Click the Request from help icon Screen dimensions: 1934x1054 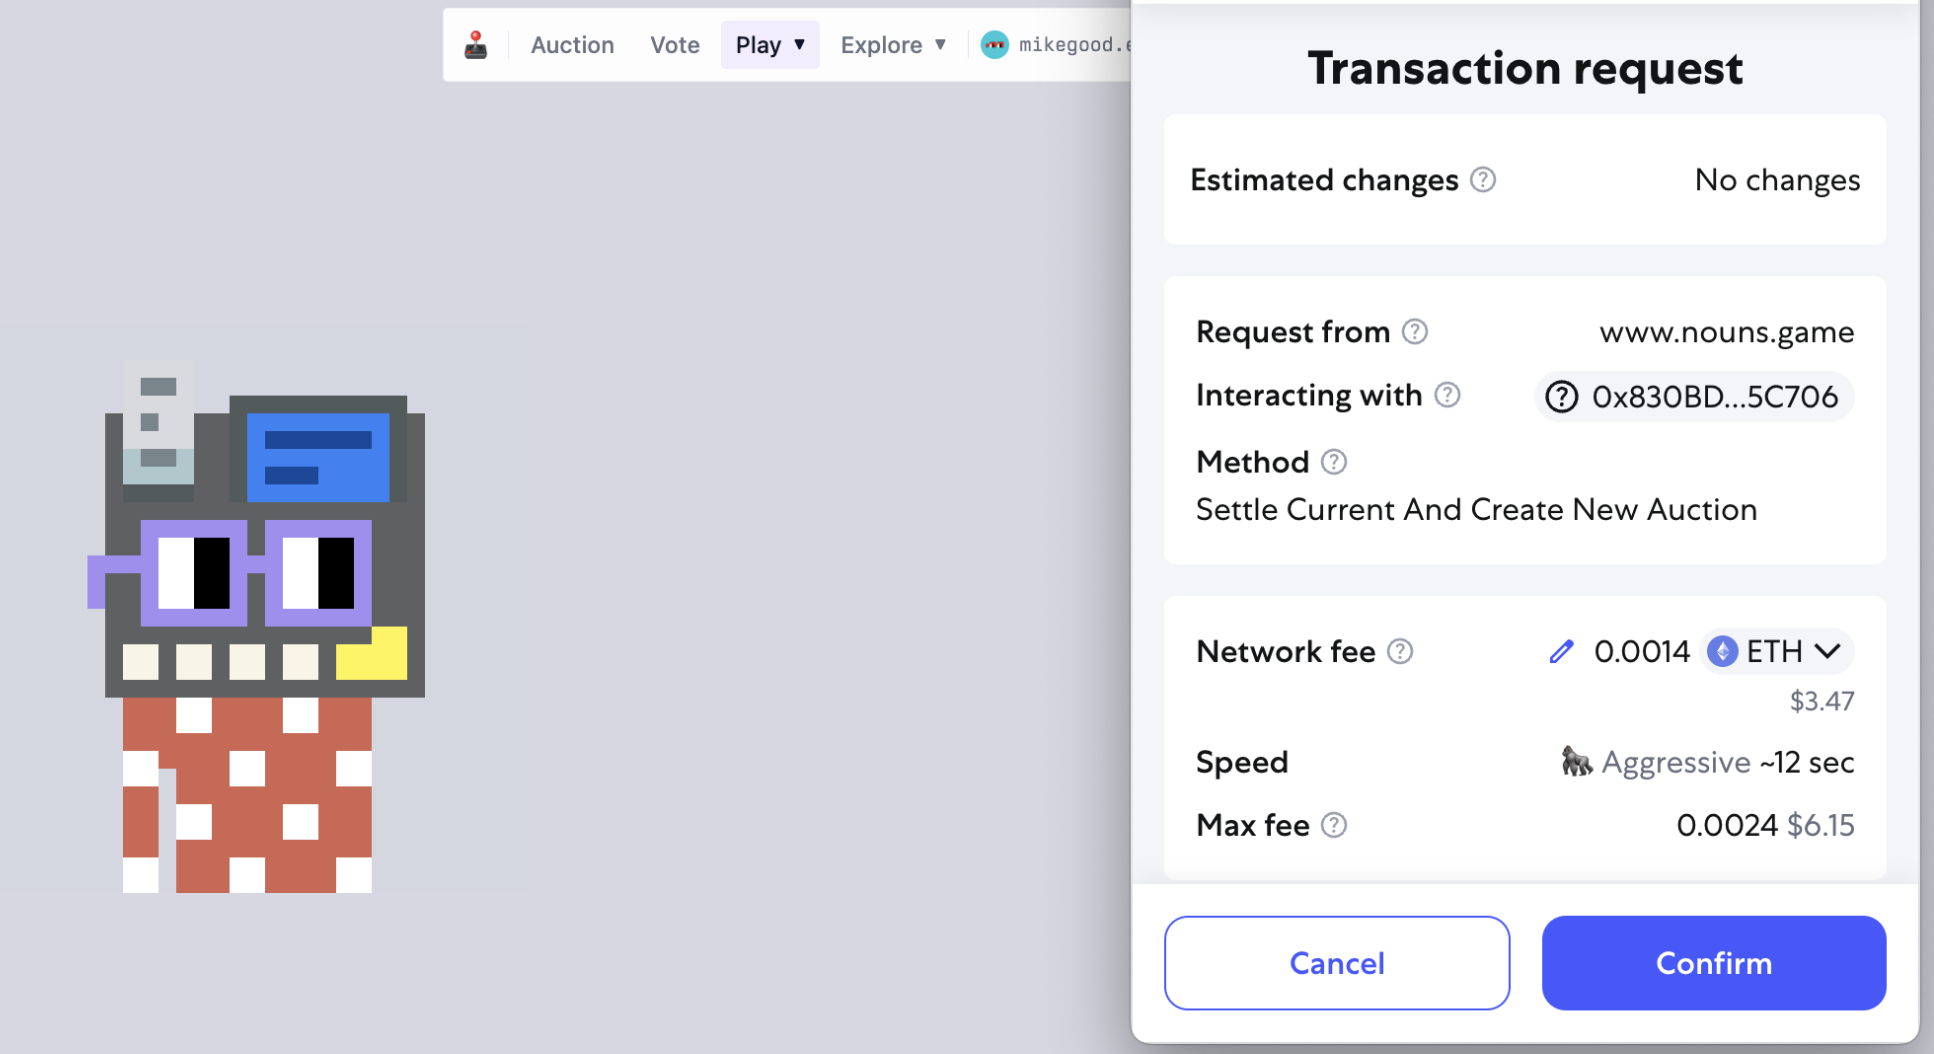1415,332
